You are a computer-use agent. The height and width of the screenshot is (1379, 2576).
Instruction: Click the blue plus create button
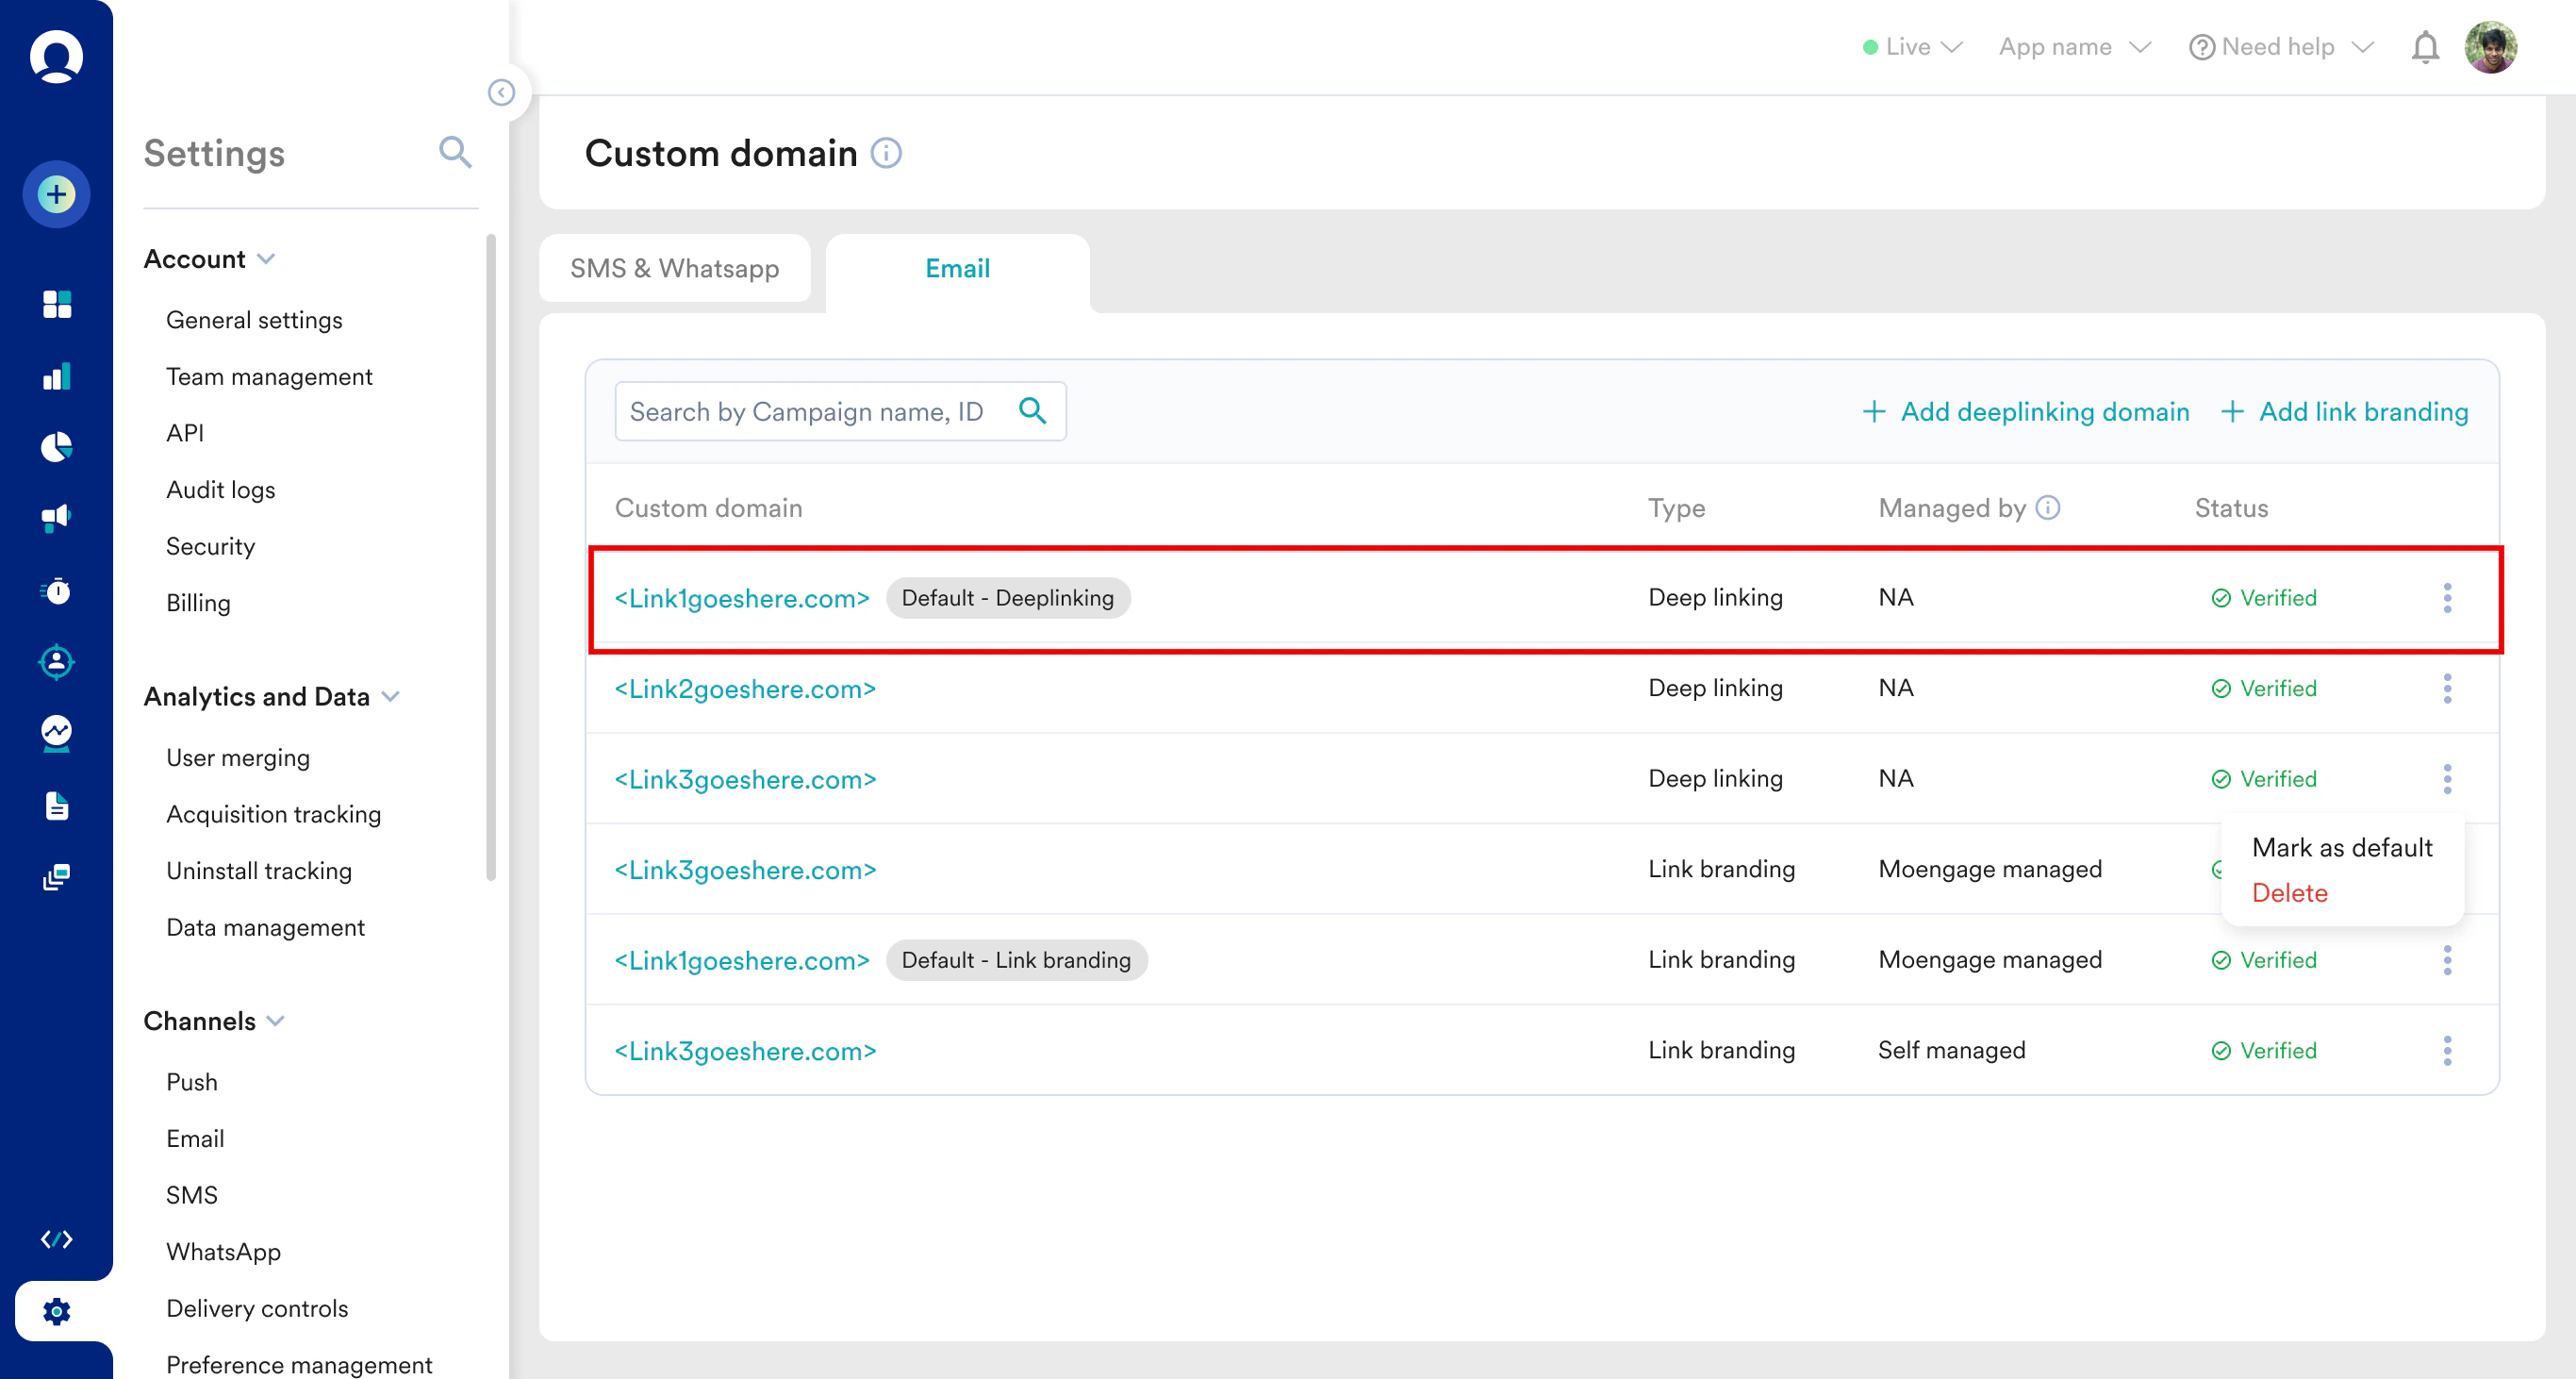coord(57,194)
